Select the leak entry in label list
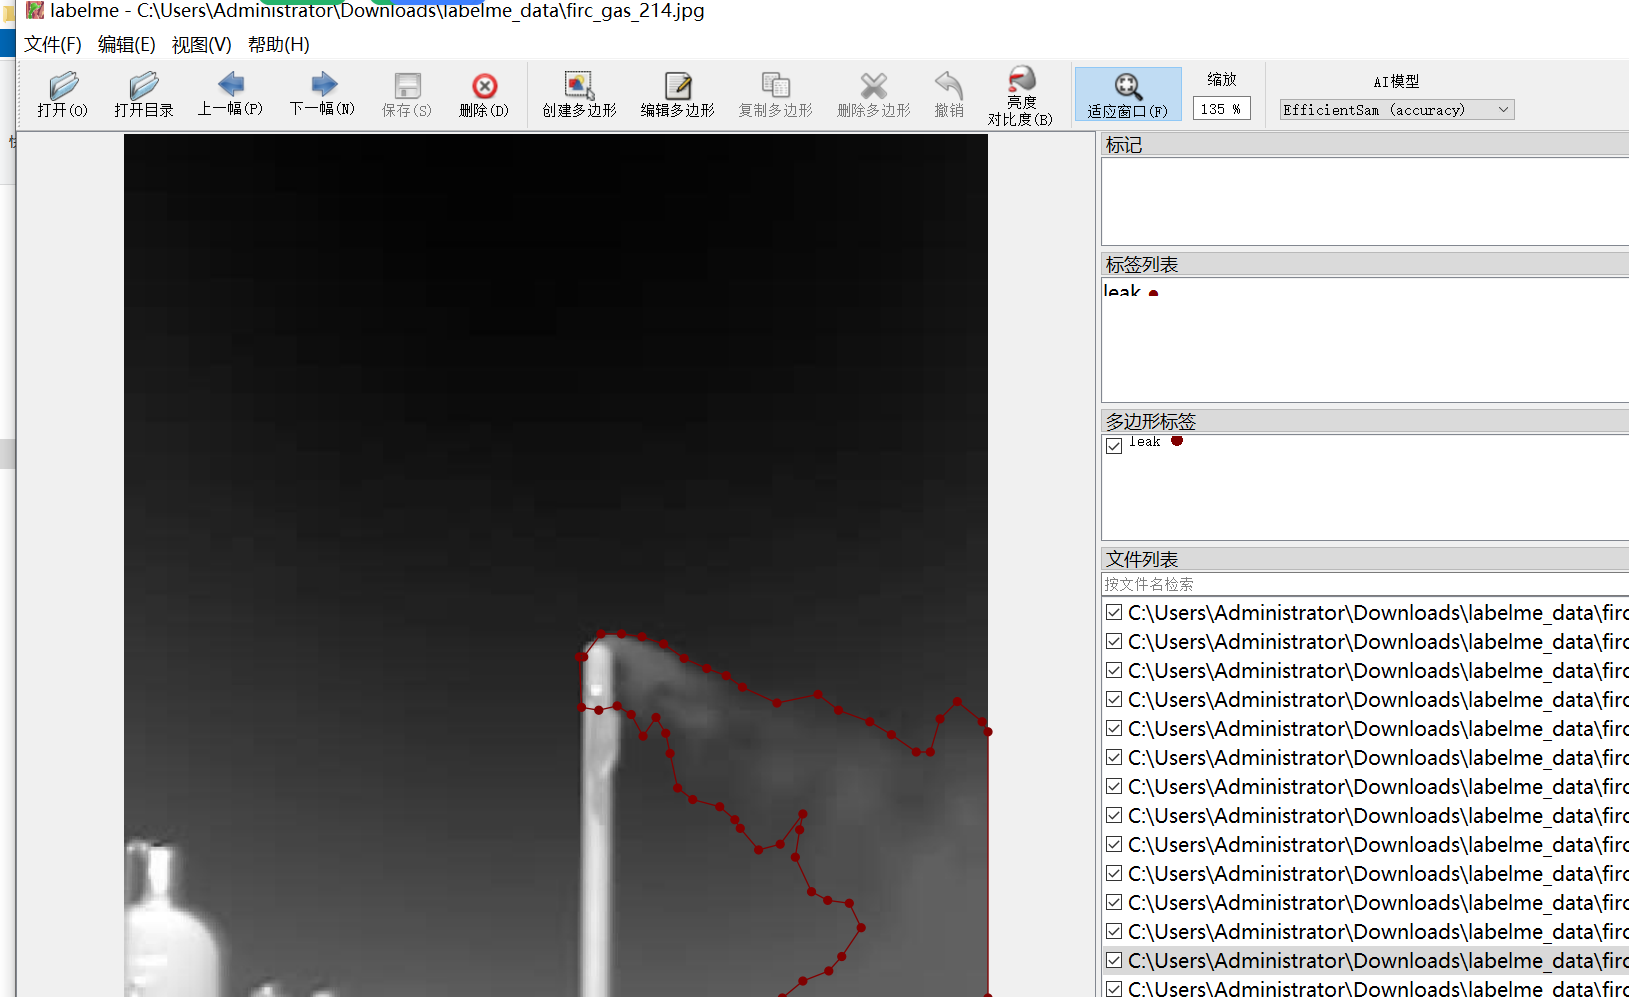This screenshot has height=997, width=1629. pyautogui.click(x=1122, y=291)
